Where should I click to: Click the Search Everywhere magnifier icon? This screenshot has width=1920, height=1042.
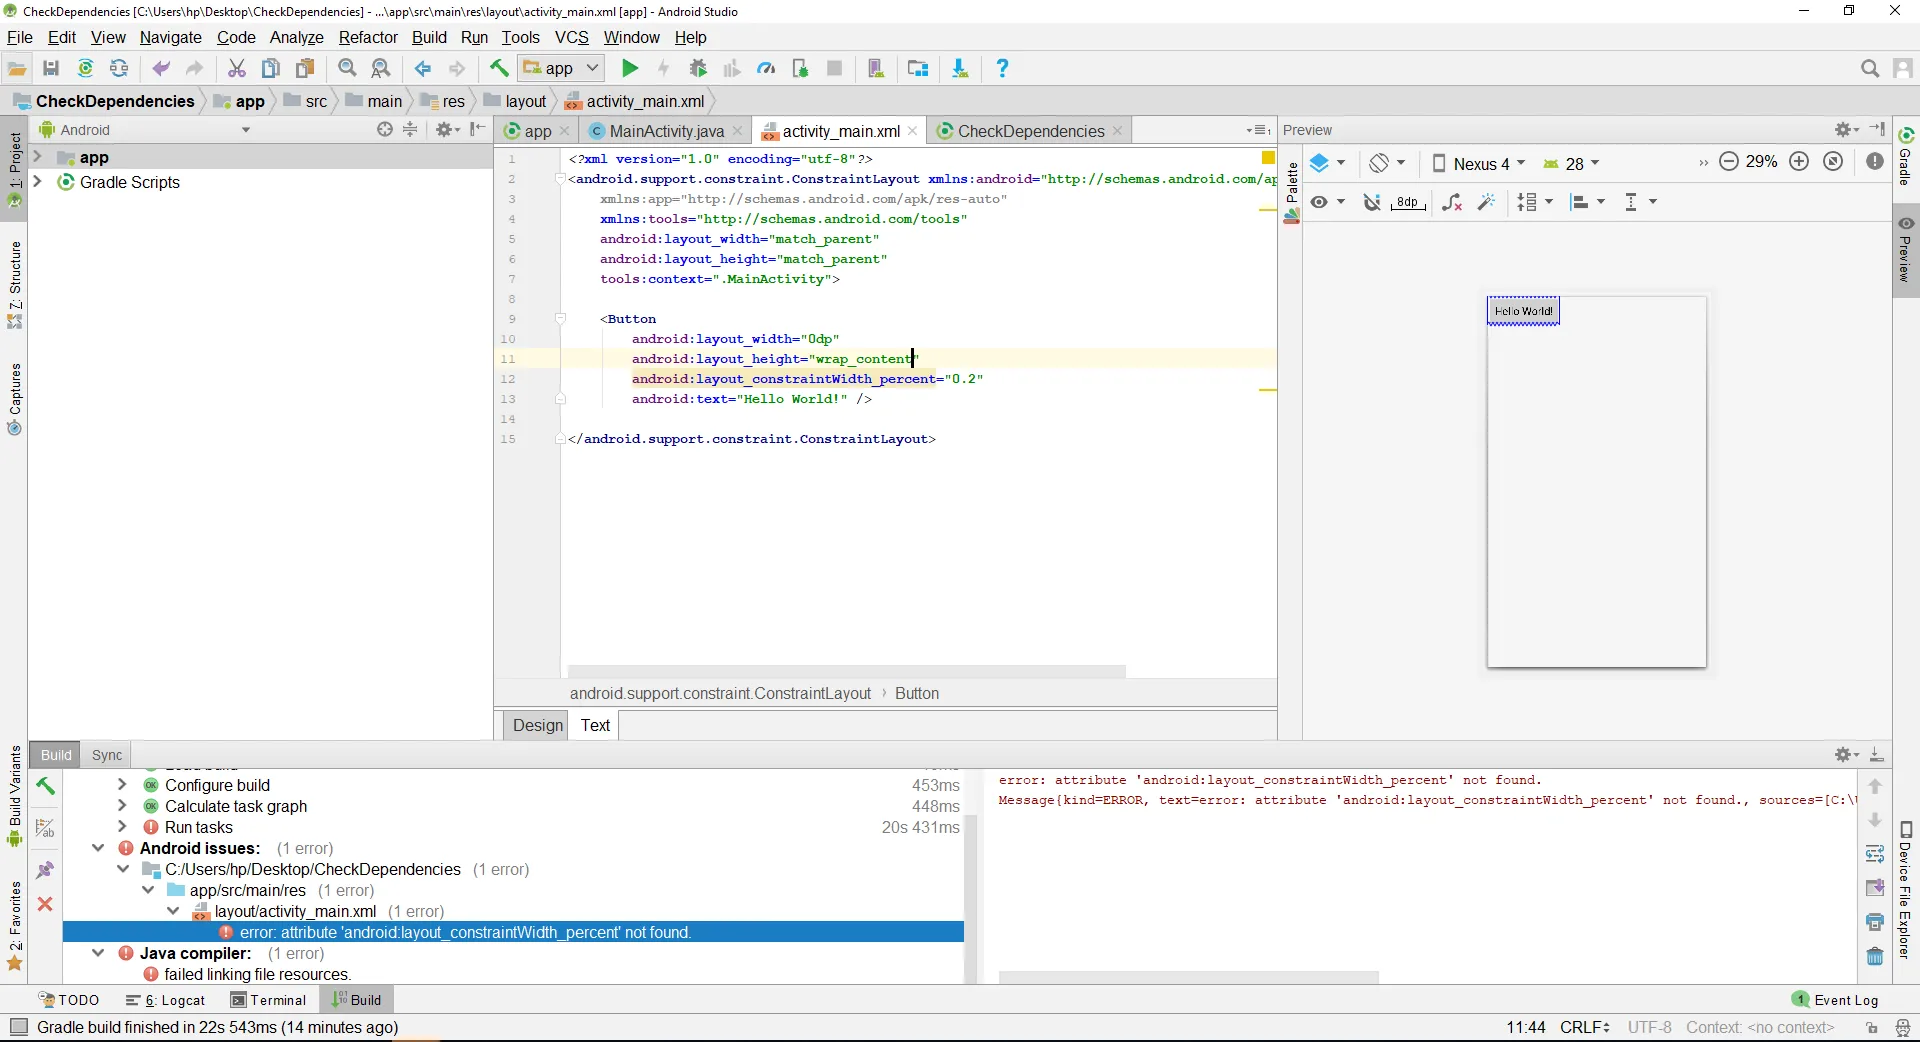click(1869, 69)
